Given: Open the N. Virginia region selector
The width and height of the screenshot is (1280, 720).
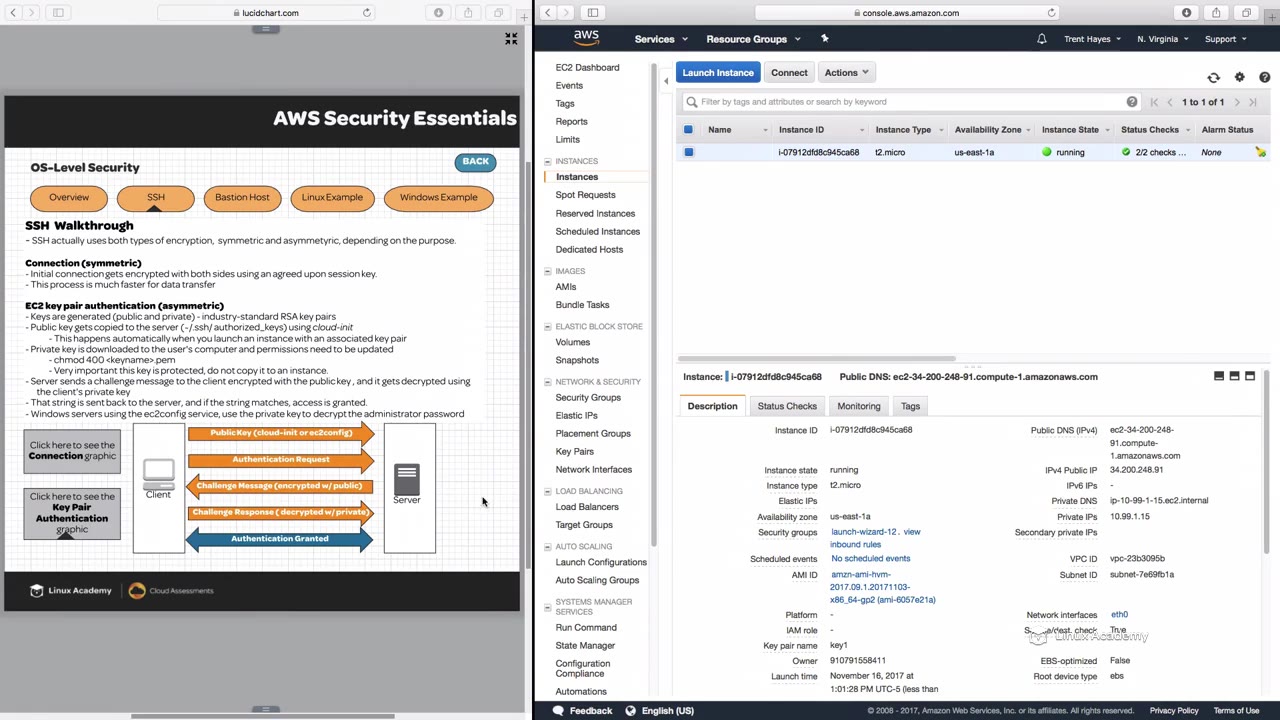Looking at the screenshot, I should 1162,39.
